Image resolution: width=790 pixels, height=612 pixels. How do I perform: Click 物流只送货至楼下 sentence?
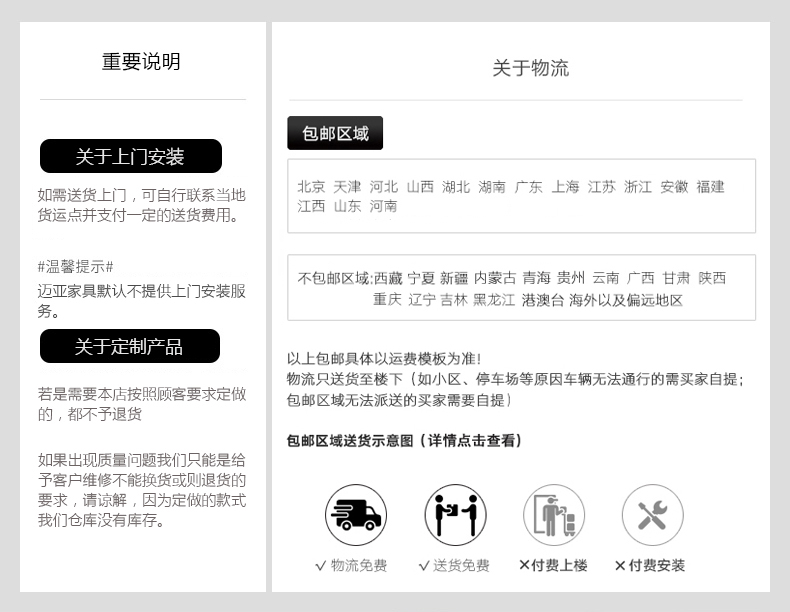click(516, 379)
